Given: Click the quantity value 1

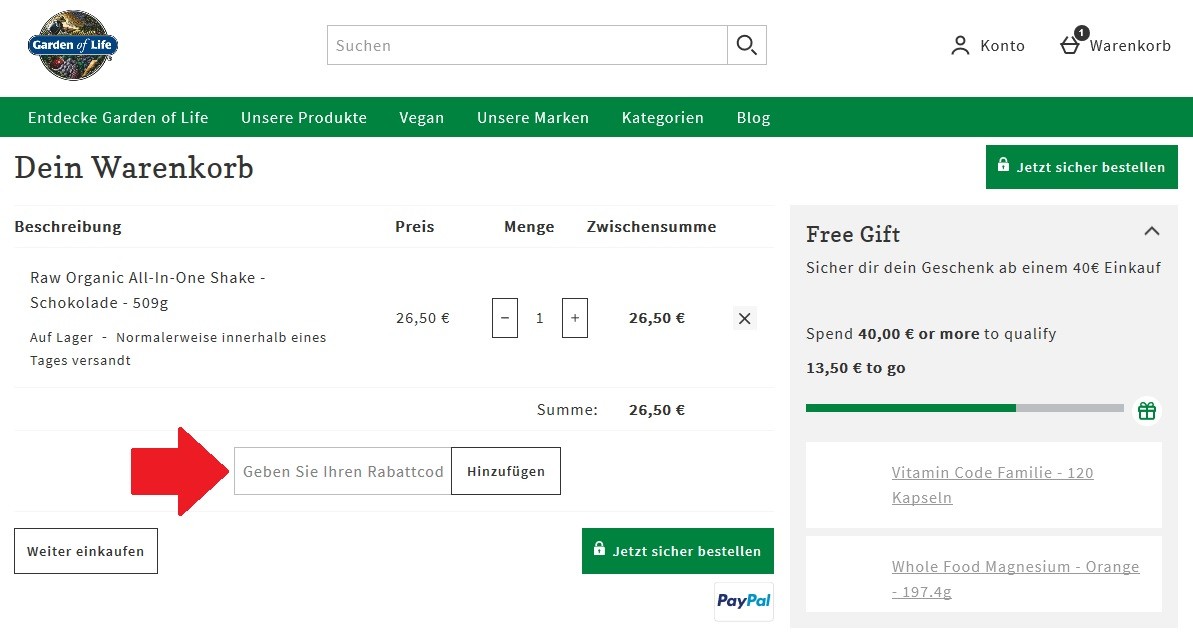Looking at the screenshot, I should click(x=539, y=318).
